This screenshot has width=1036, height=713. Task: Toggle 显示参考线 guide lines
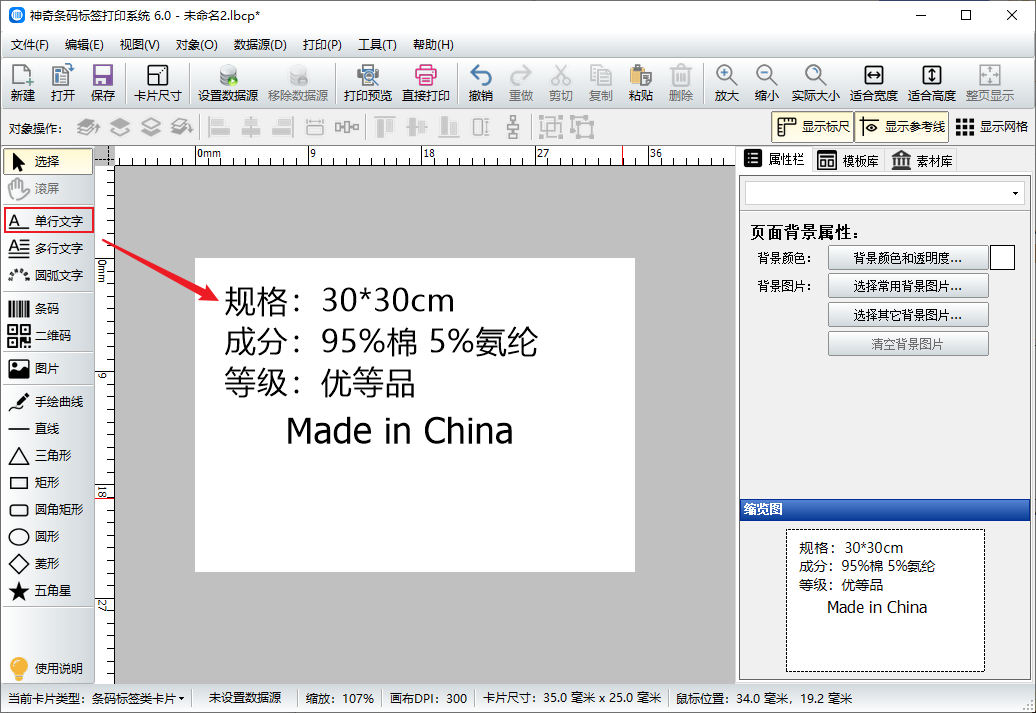[902, 127]
